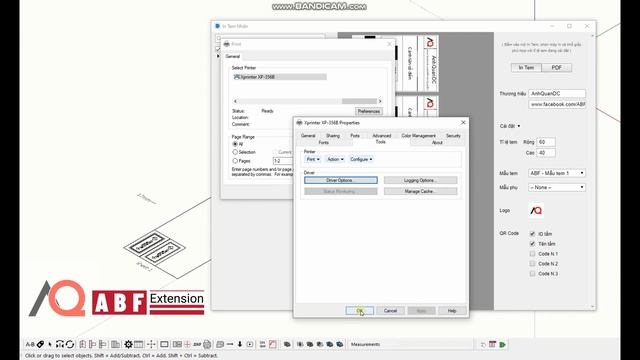
Task: Choose the Selection radio button
Action: point(235,152)
